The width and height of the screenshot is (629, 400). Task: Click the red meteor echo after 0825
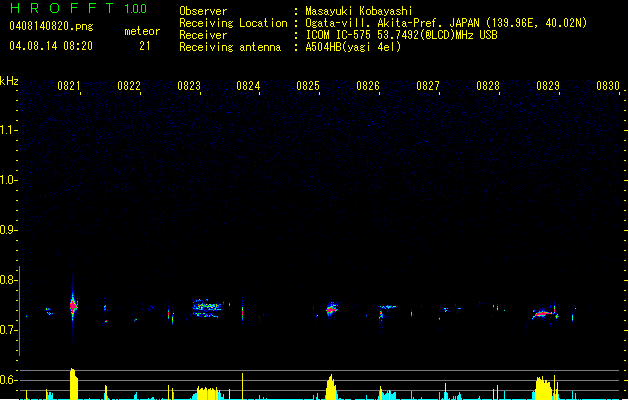pyautogui.click(x=331, y=309)
